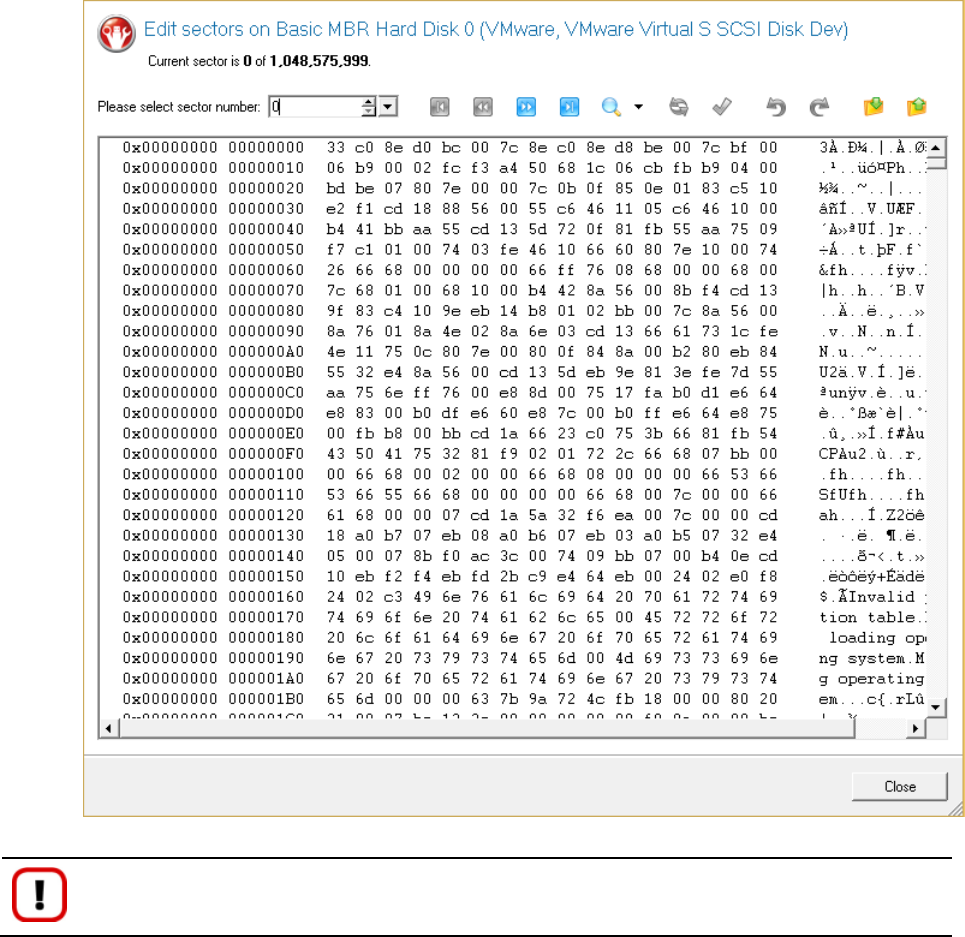Select byte '65' in row 000001B0
The width and height of the screenshot is (965, 937).
(x=335, y=699)
